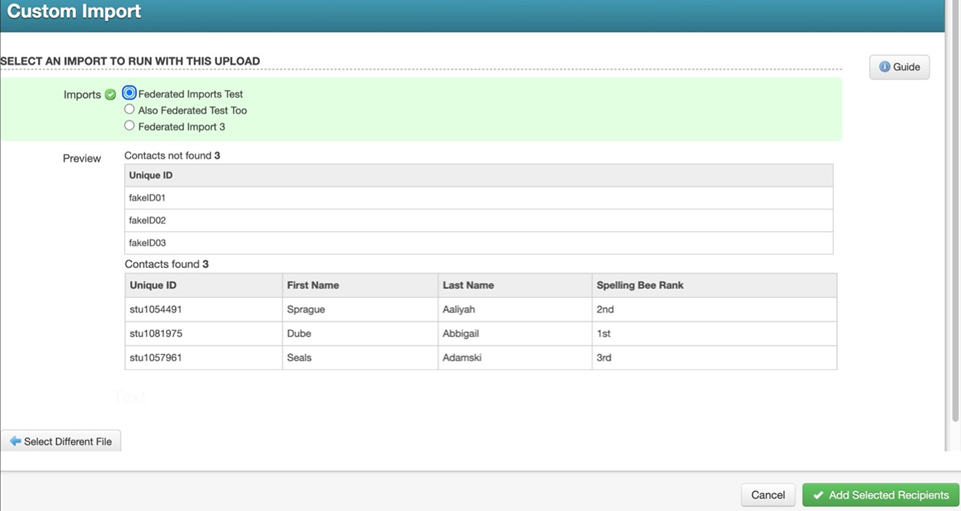Click the green checkmark beside Imports
This screenshot has width=961, height=511.
coord(110,95)
